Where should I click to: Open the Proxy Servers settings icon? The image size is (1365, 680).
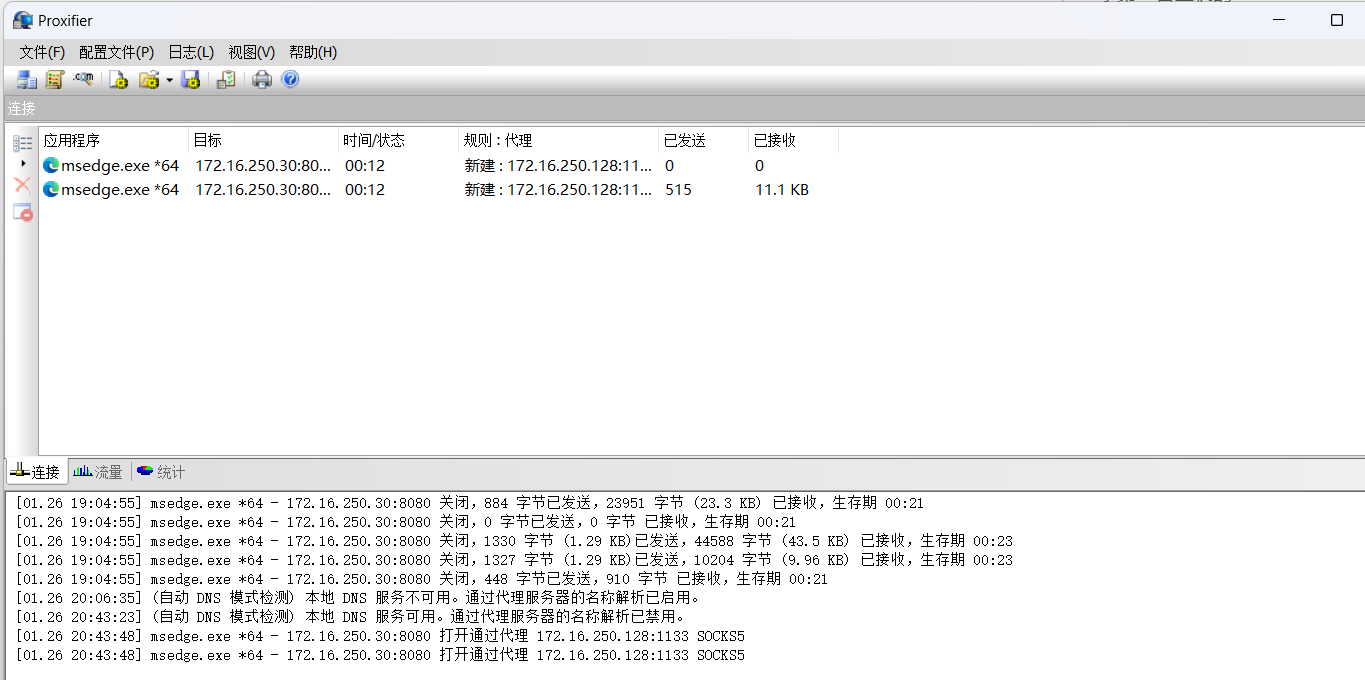pyautogui.click(x=27, y=80)
